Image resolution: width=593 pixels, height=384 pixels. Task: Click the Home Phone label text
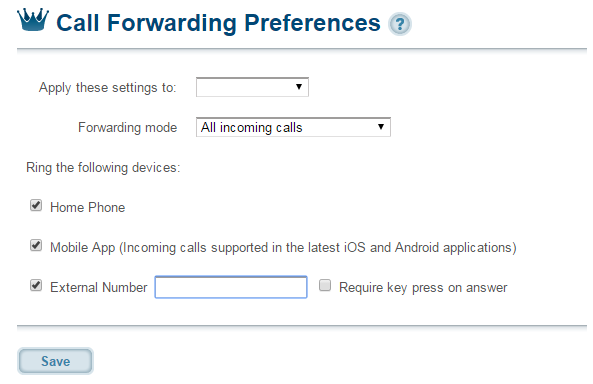tap(87, 207)
